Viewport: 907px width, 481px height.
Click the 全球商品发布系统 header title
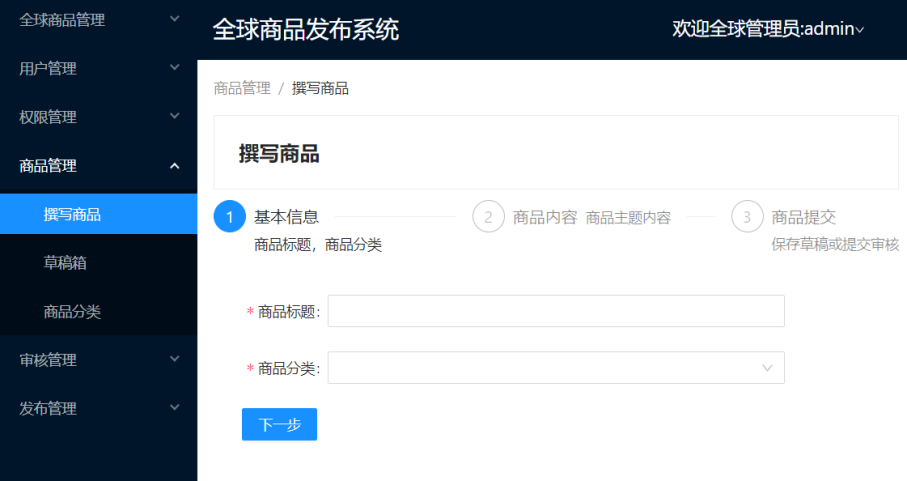click(306, 30)
